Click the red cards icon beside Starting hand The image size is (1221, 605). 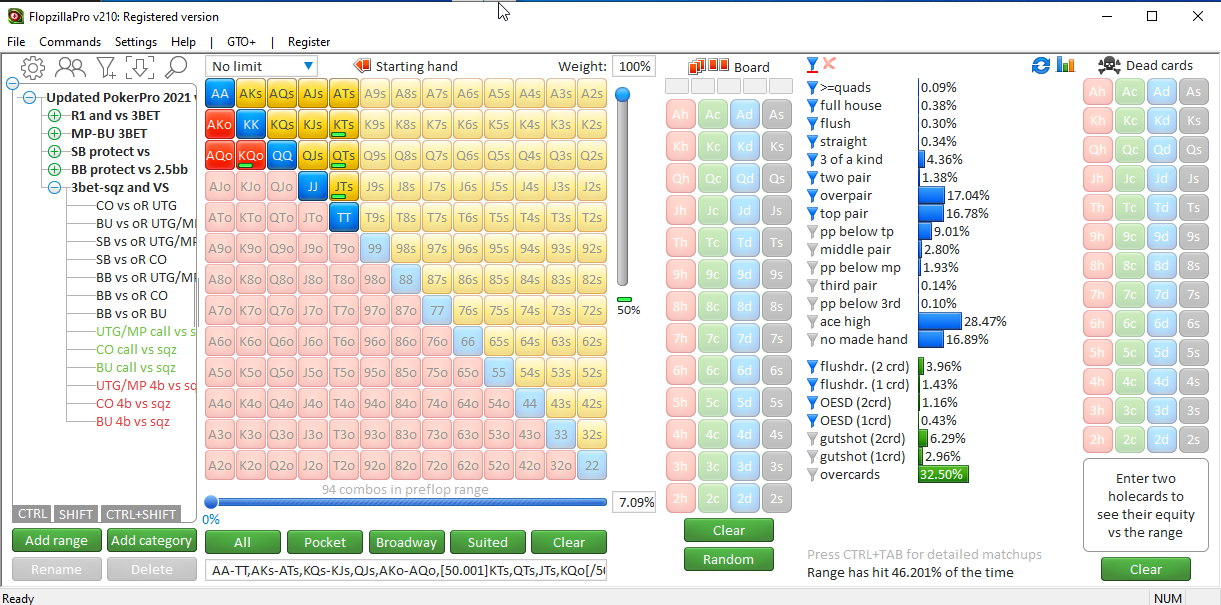pos(362,66)
